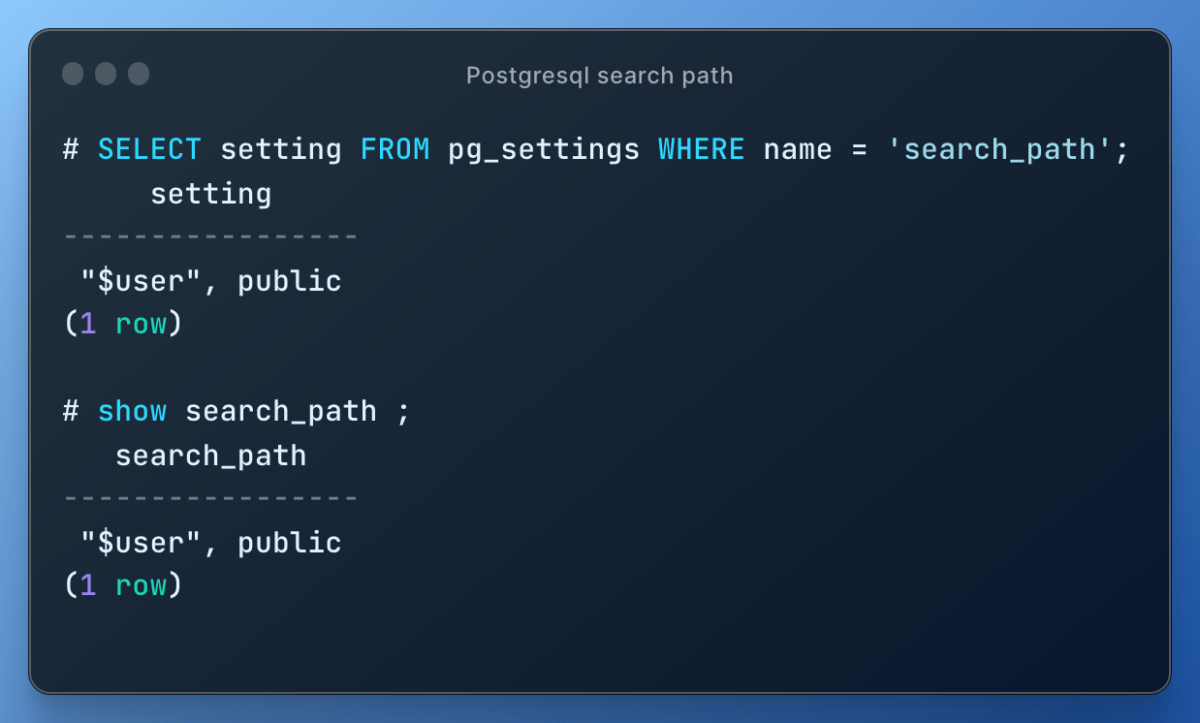The height and width of the screenshot is (723, 1200).
Task: Click the first '(1 row)' result count
Action: click(x=123, y=325)
